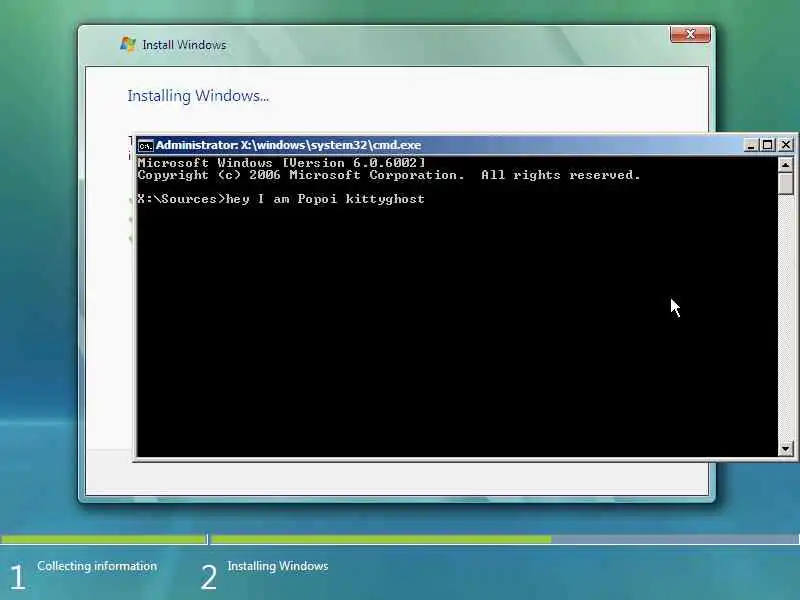The width and height of the screenshot is (800, 600).
Task: Click the cmd scrollbar down arrow
Action: tap(785, 448)
